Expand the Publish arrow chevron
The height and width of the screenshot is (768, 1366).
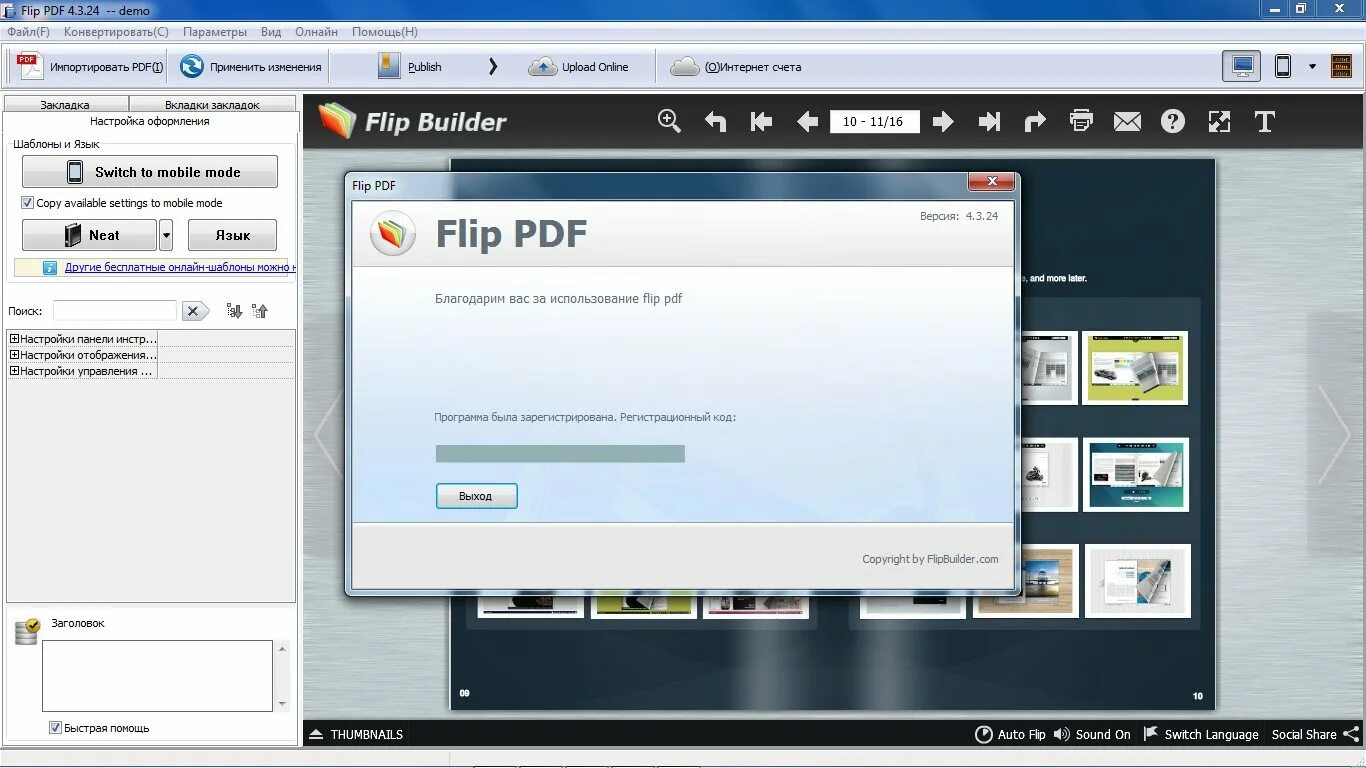coord(492,67)
